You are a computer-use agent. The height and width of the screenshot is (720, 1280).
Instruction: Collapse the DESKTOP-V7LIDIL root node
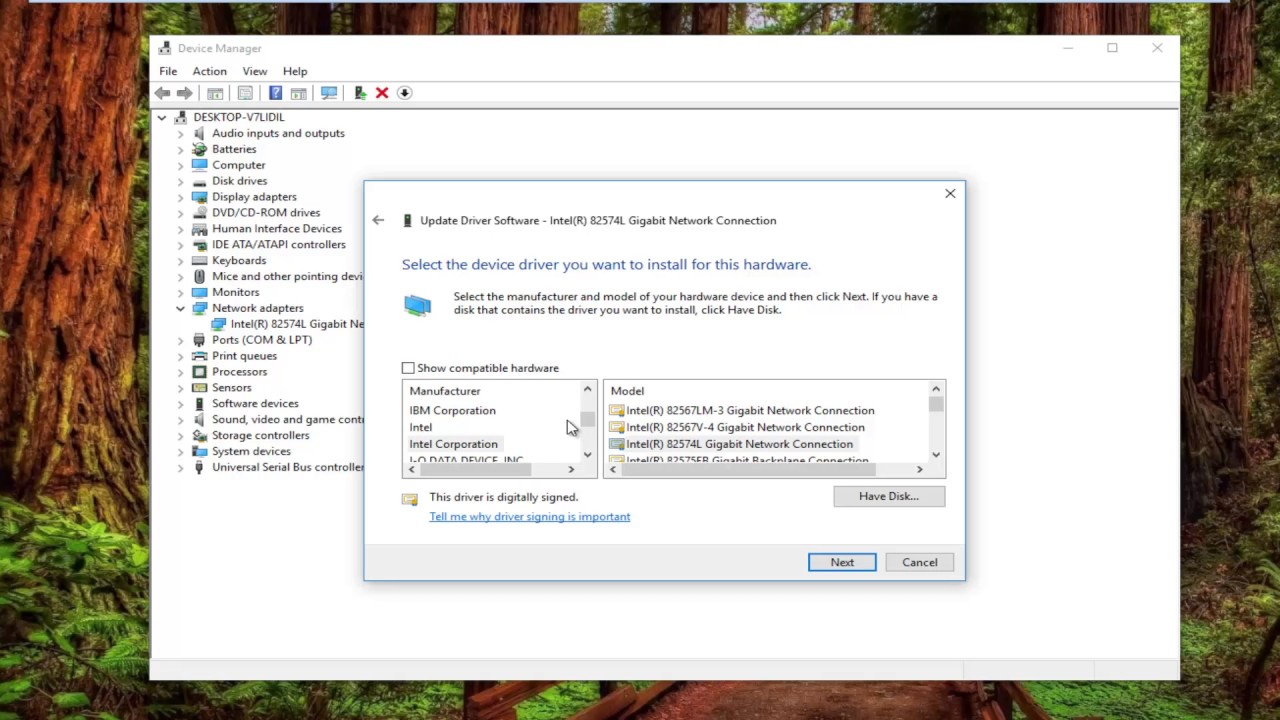[162, 117]
